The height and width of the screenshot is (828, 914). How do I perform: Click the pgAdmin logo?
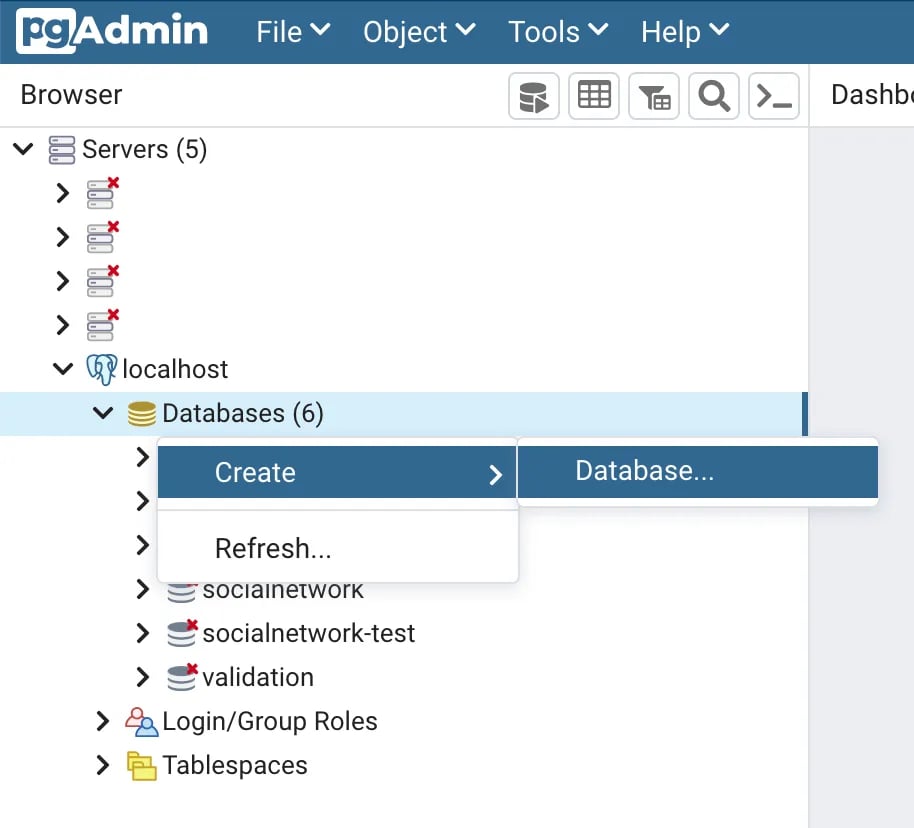(109, 31)
